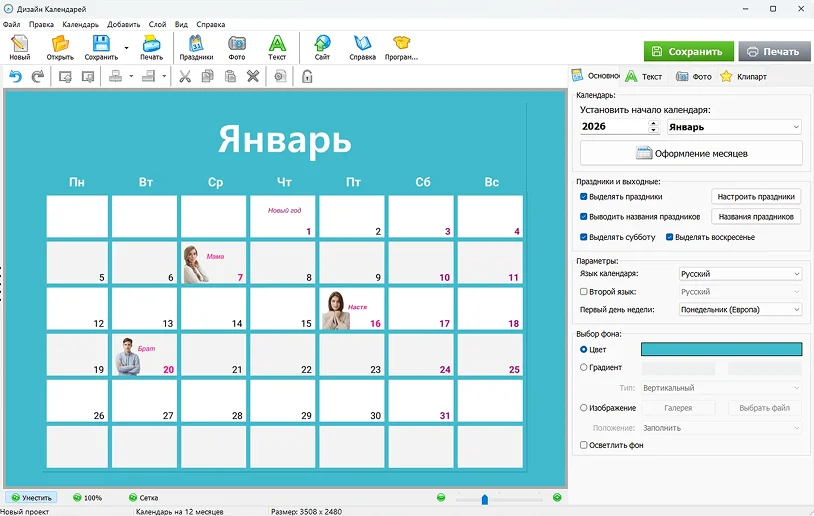Click the scissors cut icon
Image resolution: width=814 pixels, height=516 pixels.
185,76
